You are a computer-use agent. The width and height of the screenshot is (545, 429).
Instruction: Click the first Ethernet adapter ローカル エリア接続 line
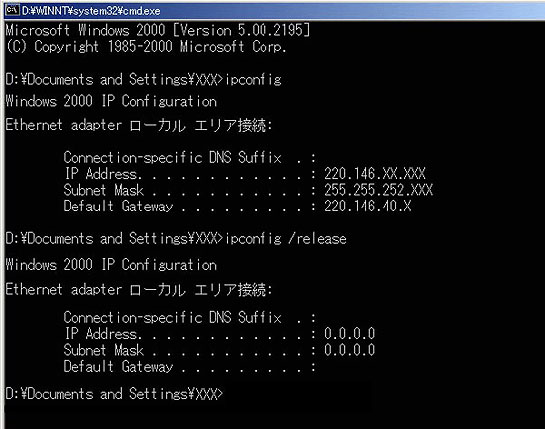[139, 125]
